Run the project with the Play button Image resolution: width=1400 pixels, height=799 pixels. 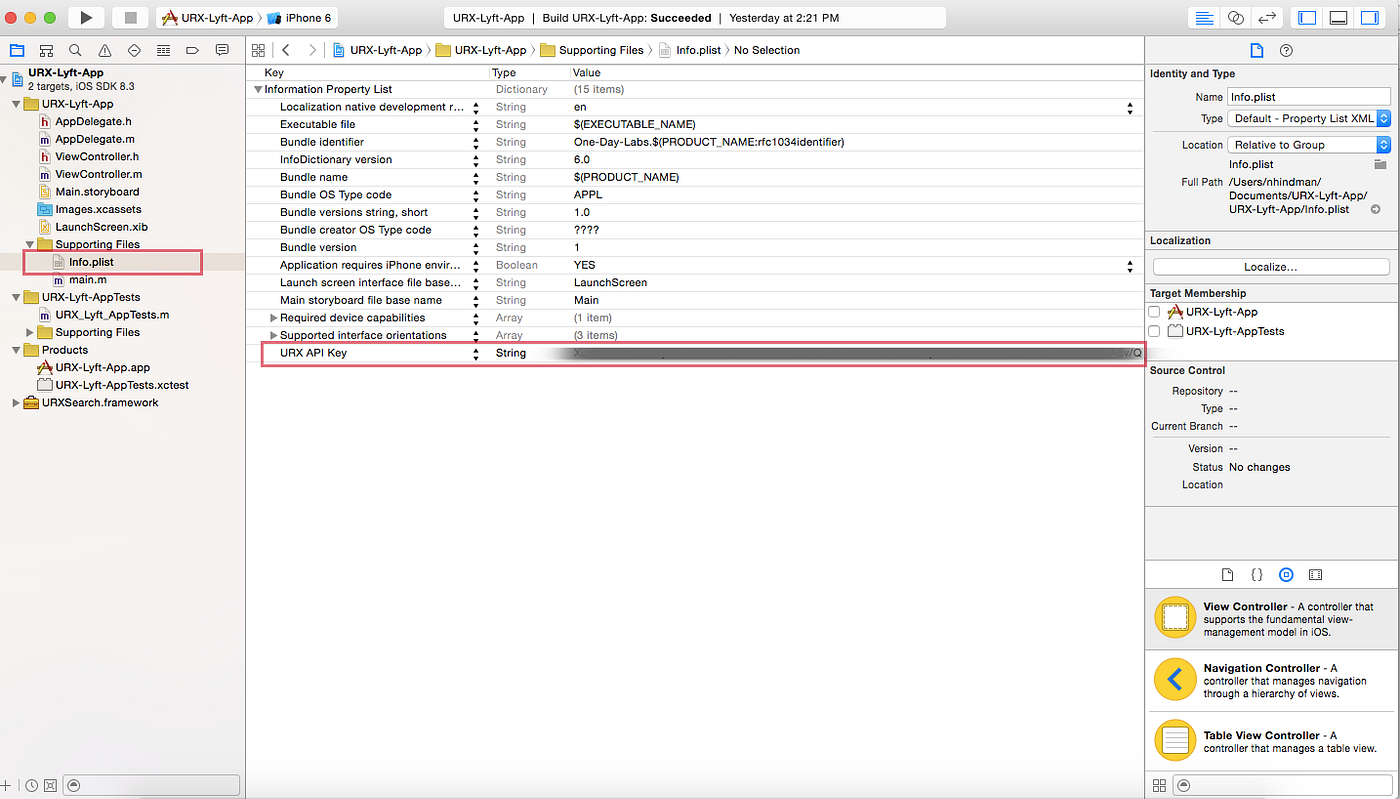[x=86, y=17]
